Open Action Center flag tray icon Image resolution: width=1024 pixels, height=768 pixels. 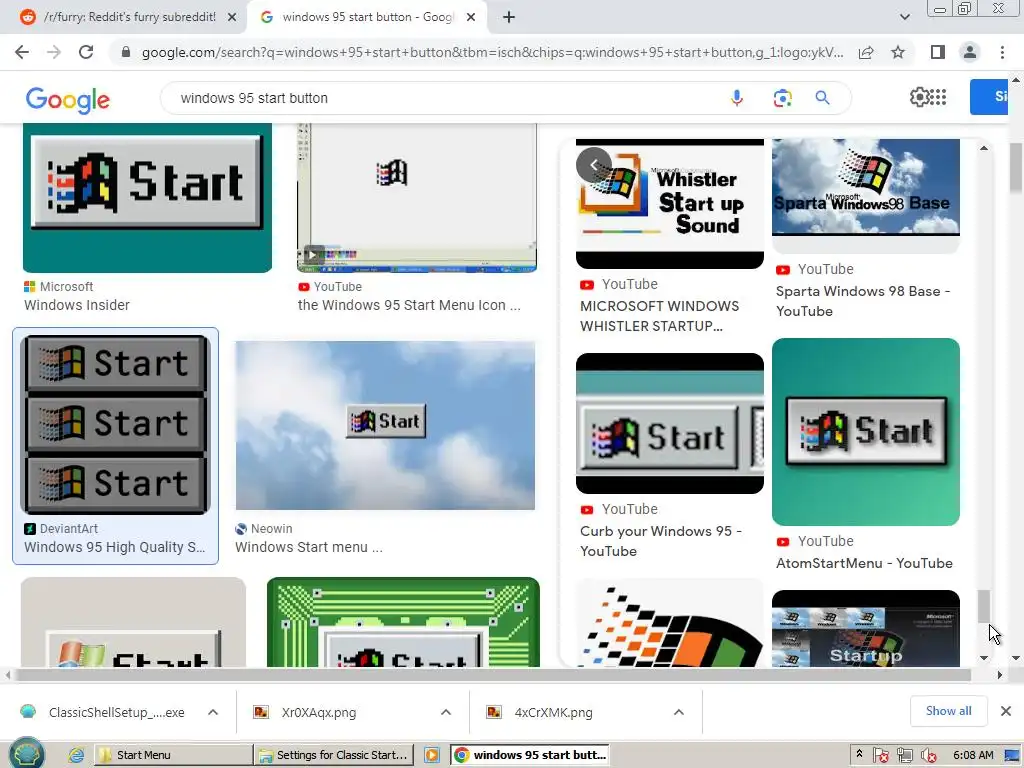880,756
